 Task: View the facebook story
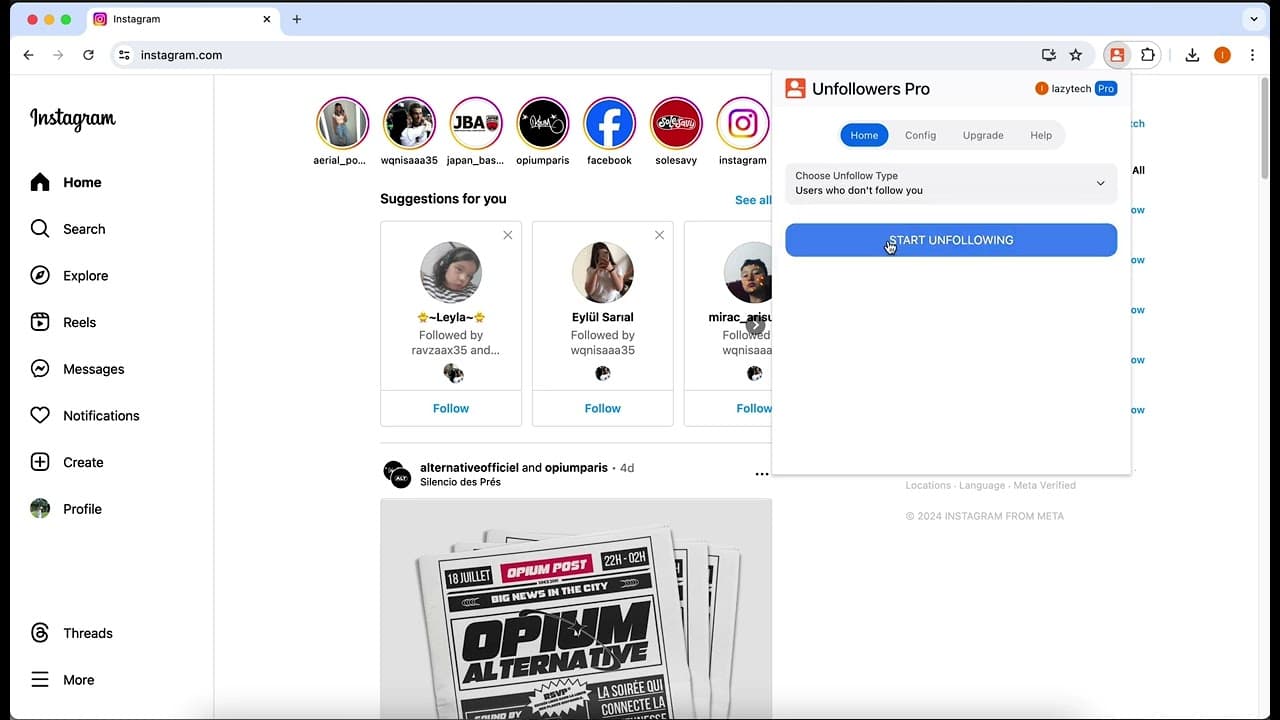tap(609, 123)
